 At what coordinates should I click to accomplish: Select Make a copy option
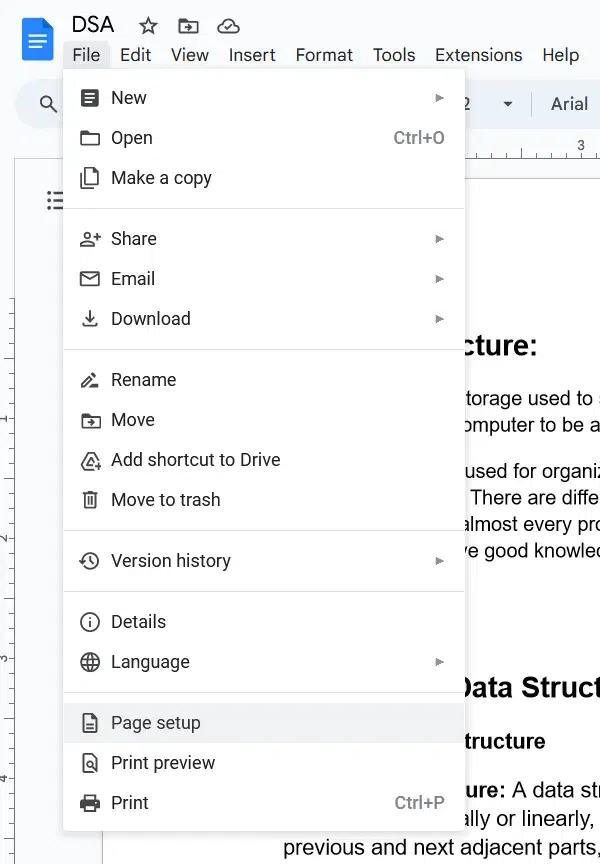tap(161, 178)
